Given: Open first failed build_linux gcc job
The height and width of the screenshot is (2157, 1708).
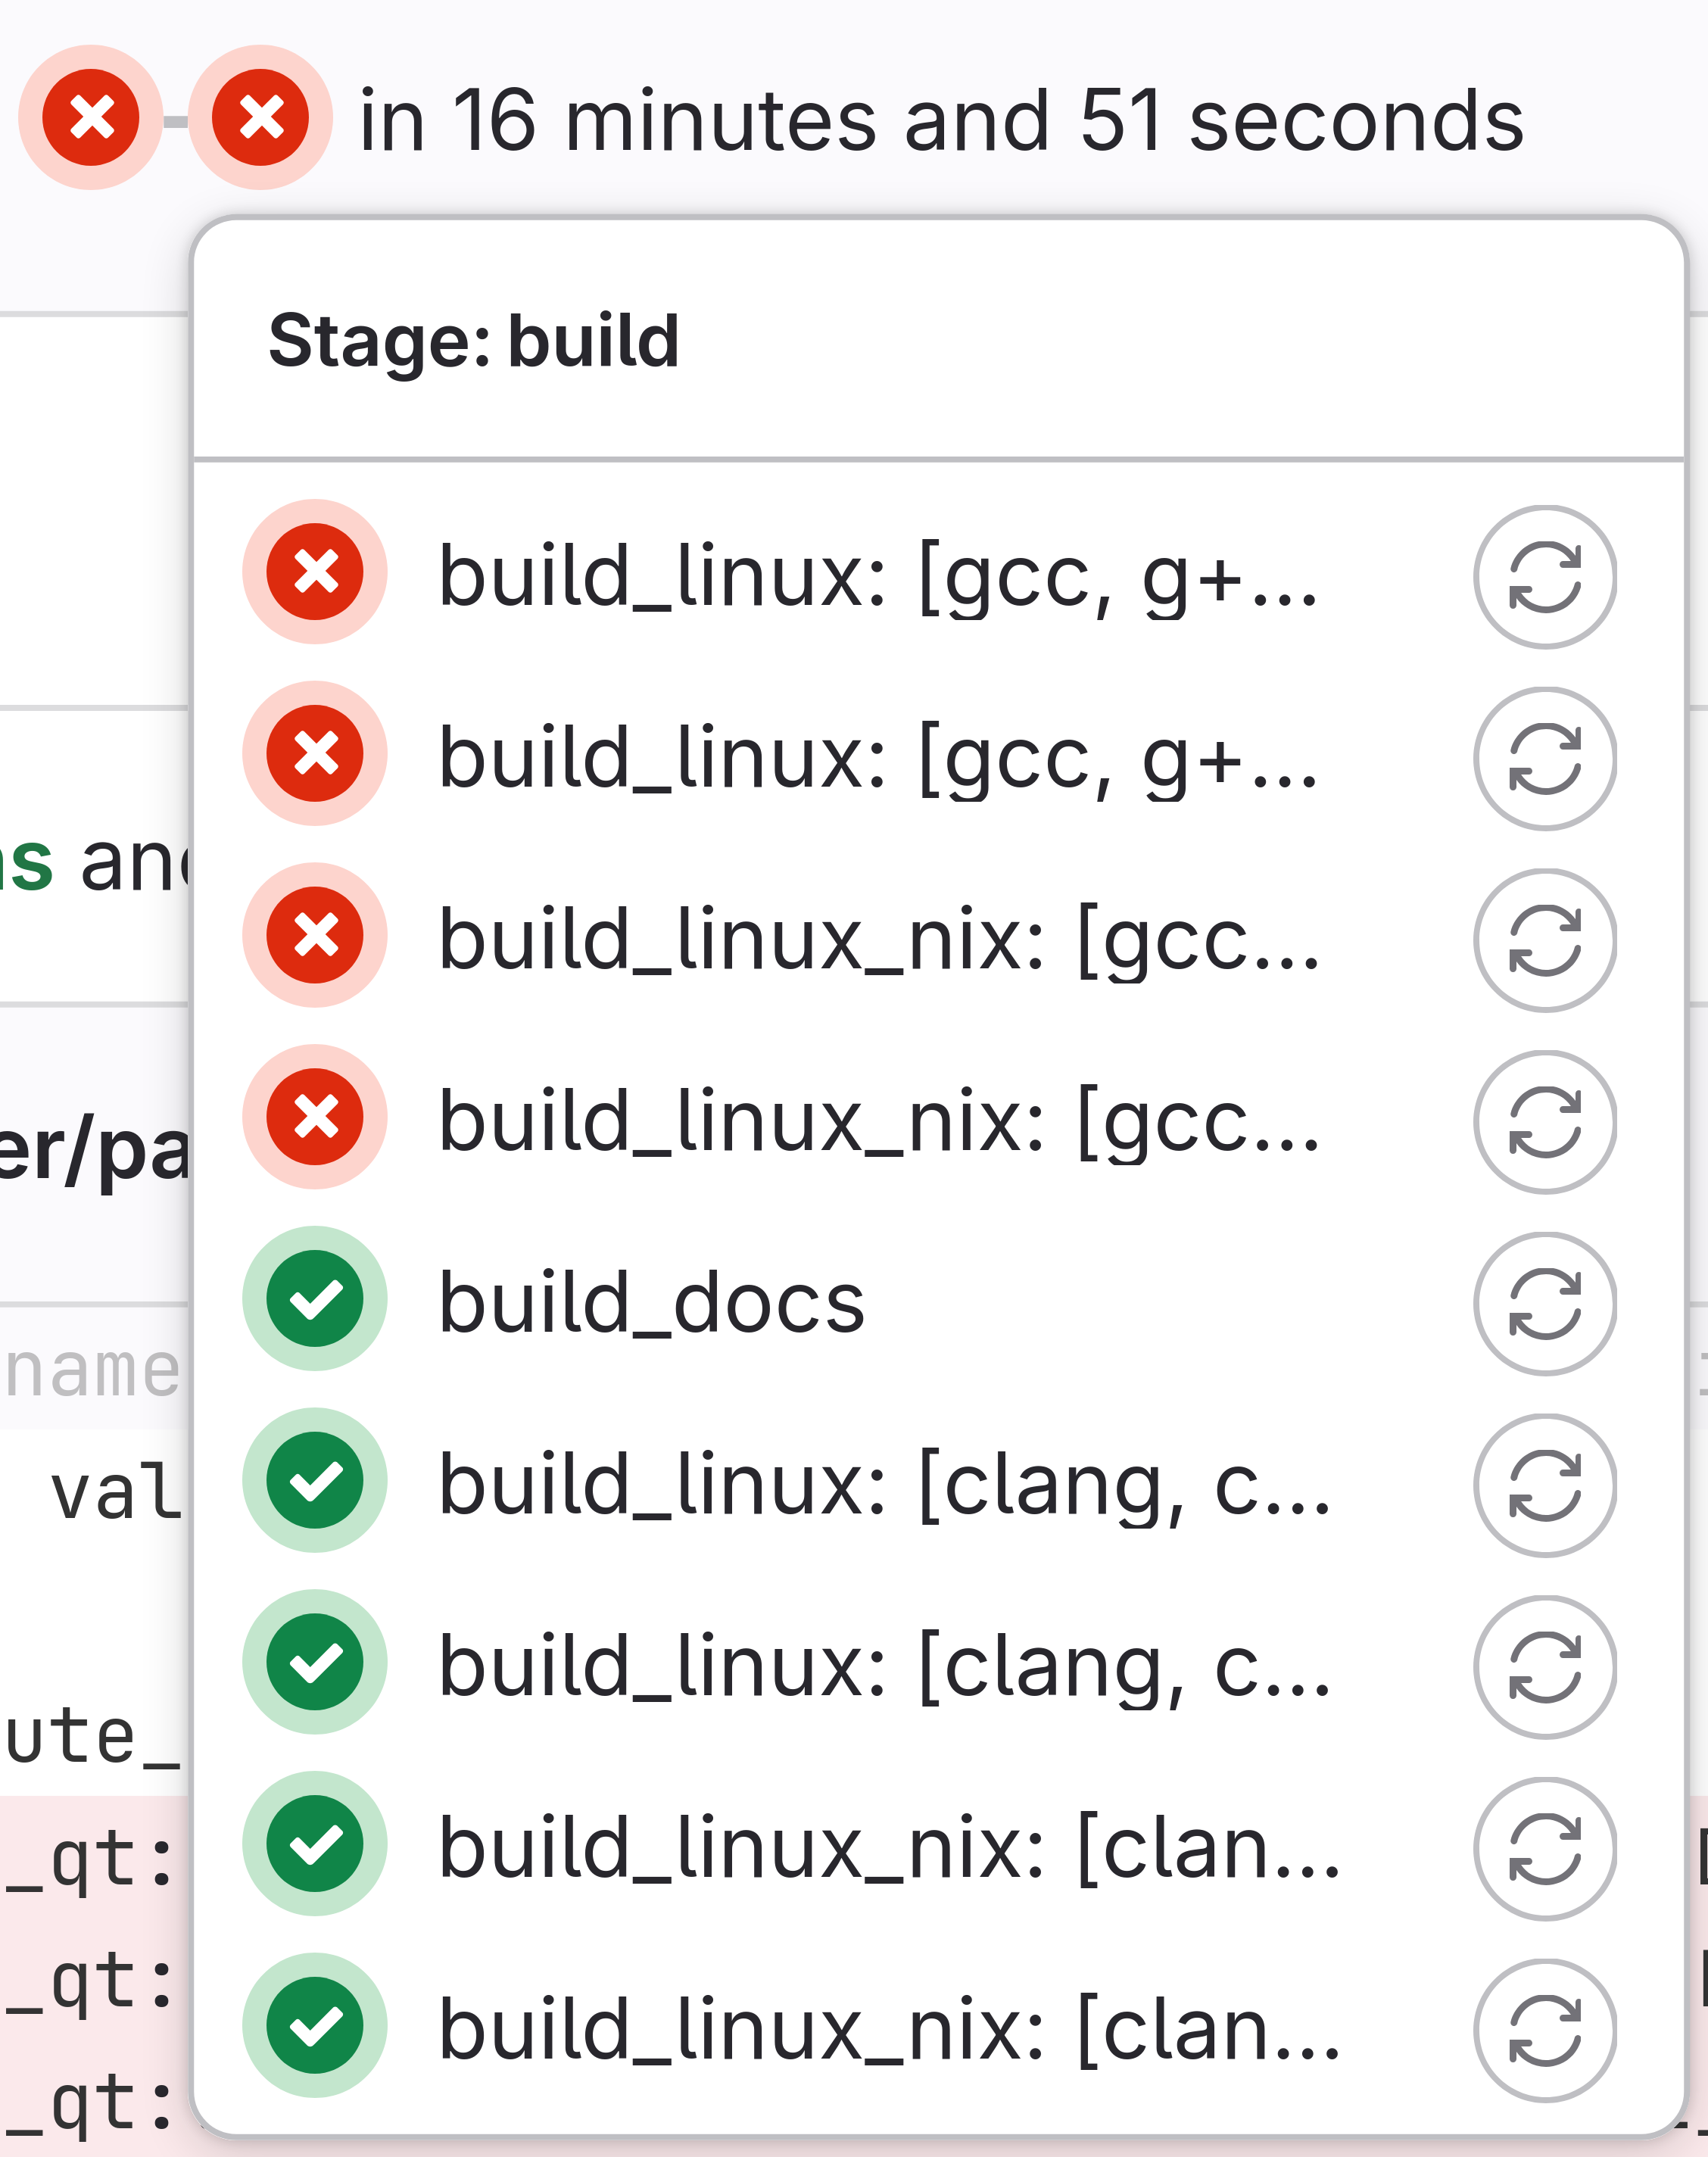Looking at the screenshot, I should [x=878, y=577].
